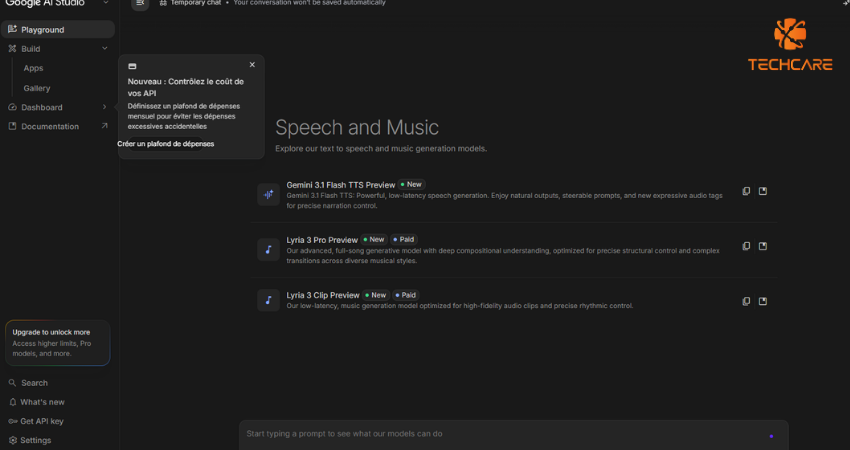The image size is (850, 450).
Task: Click the Build tools icon
Action: tap(12, 49)
